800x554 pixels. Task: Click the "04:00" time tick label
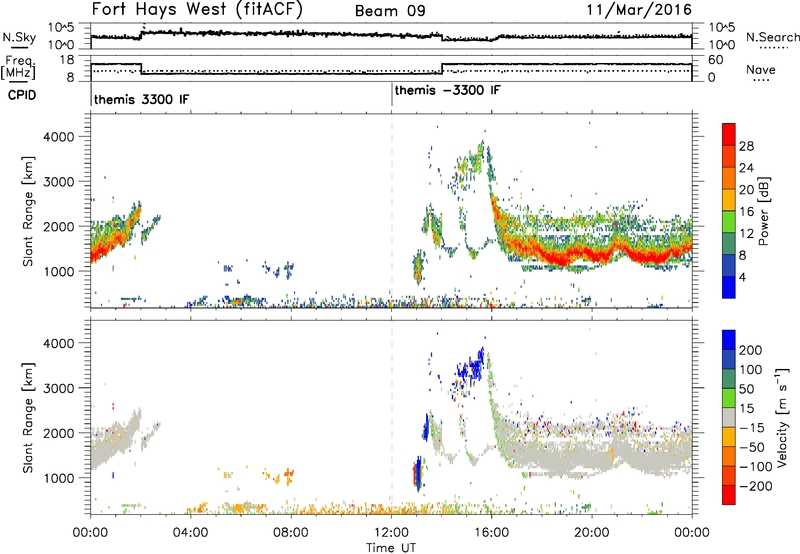(x=190, y=533)
